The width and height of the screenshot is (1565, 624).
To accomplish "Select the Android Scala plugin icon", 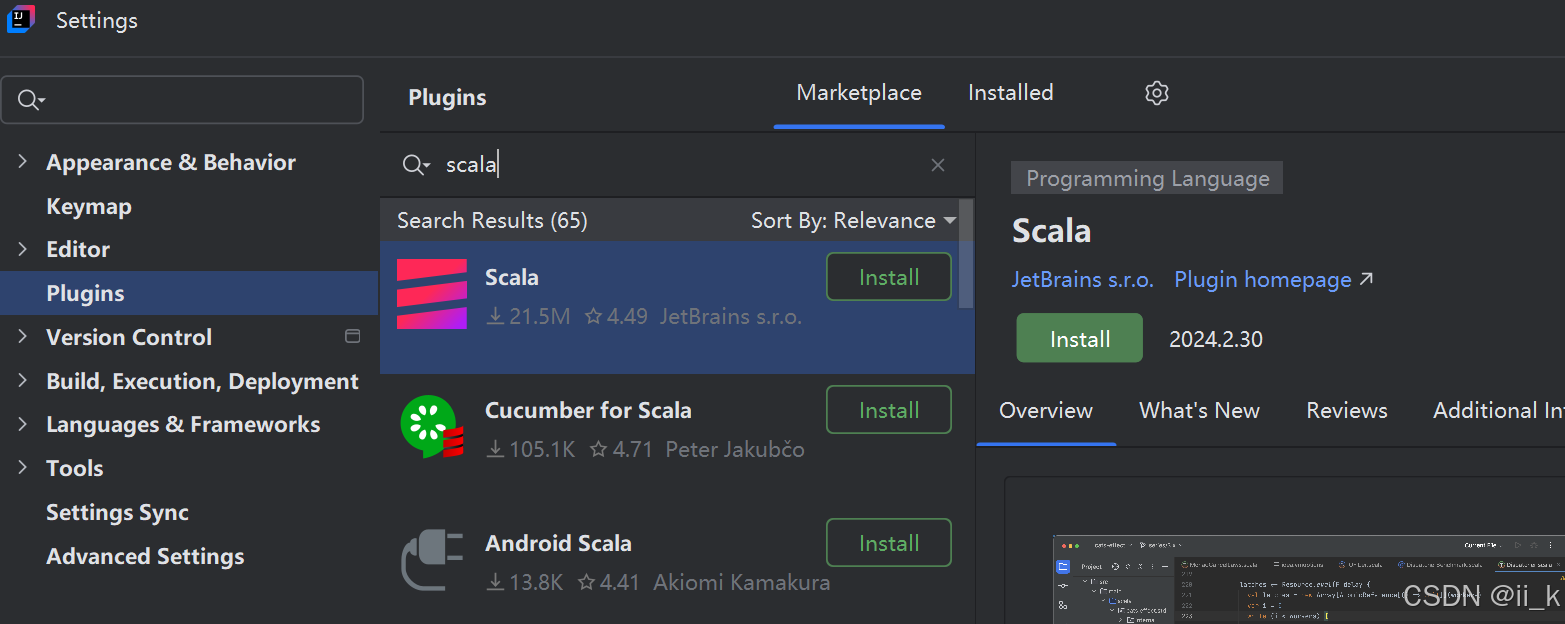I will (x=430, y=560).
